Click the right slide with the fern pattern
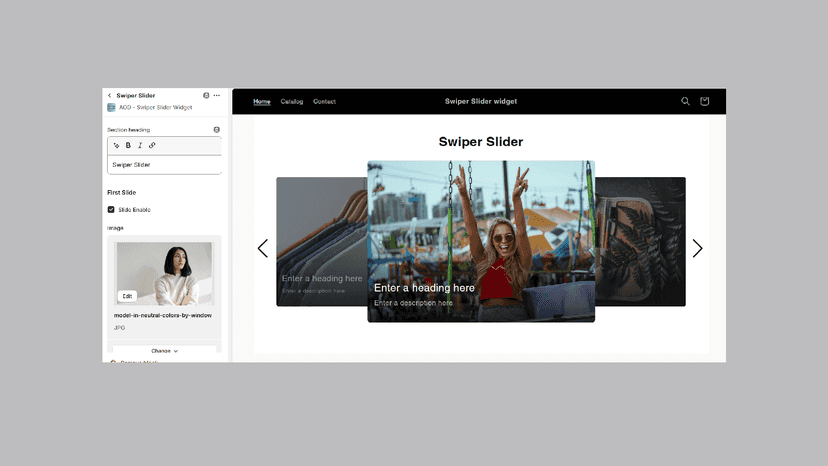Viewport: 828px width, 466px height. pyautogui.click(x=640, y=241)
